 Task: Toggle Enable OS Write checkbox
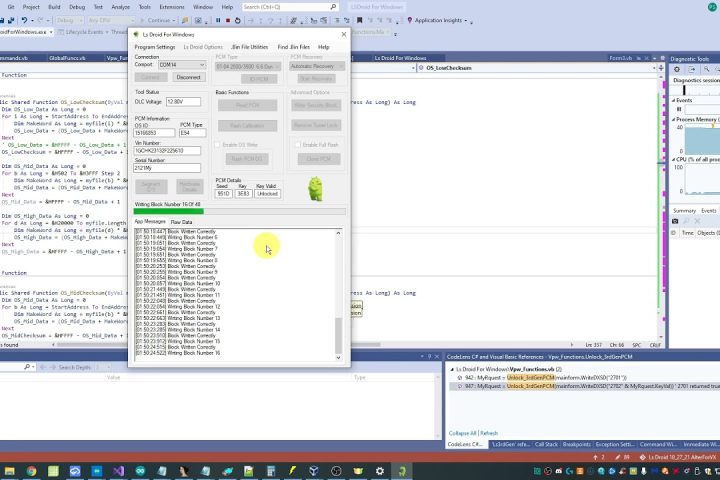218,145
